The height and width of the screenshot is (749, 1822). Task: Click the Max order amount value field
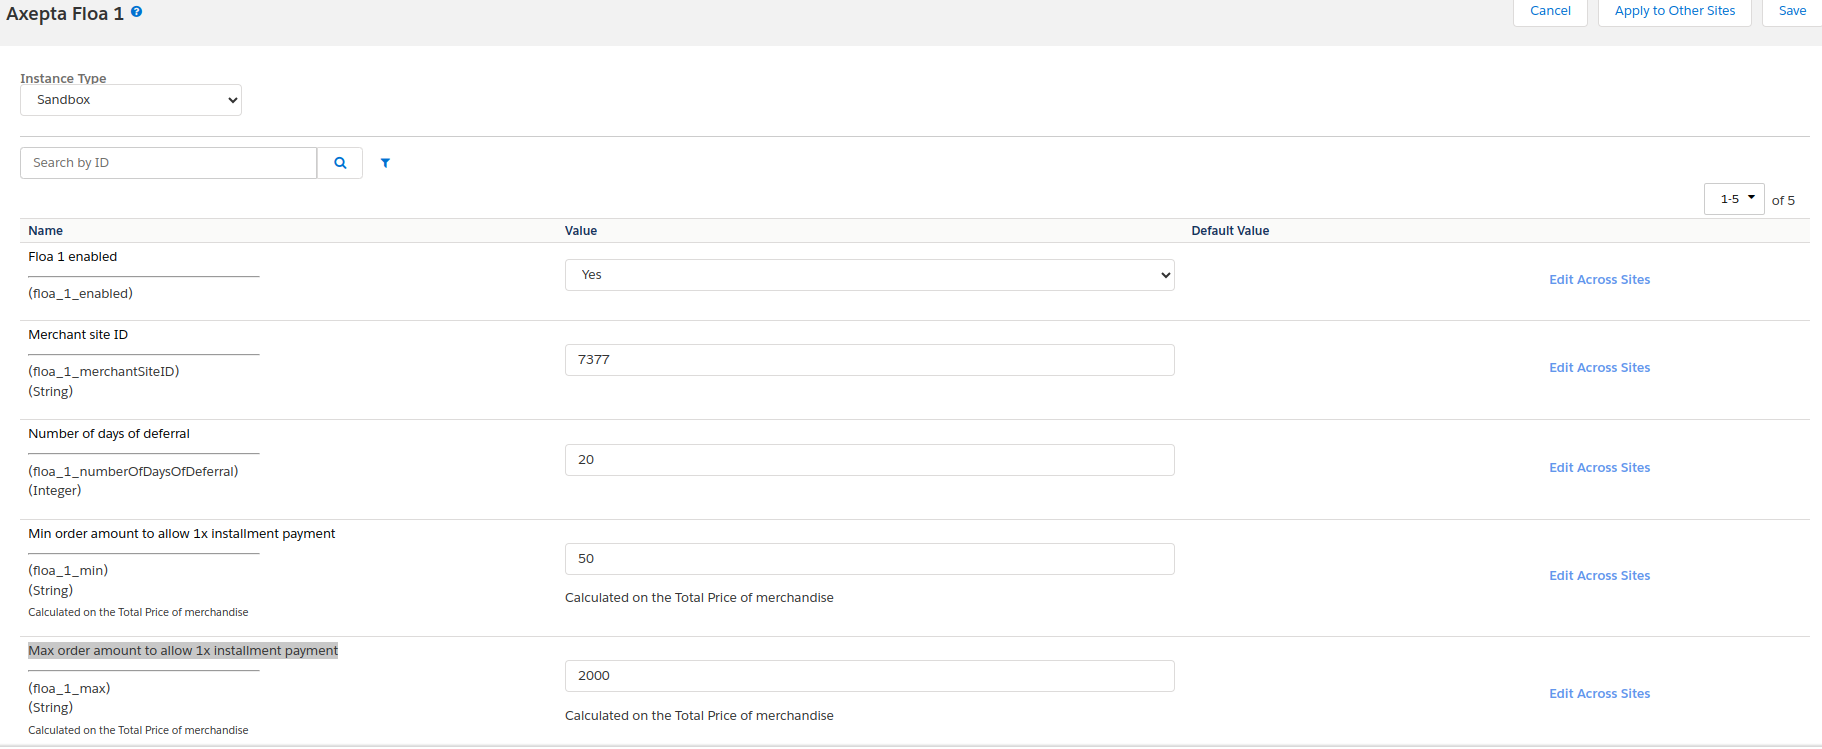click(869, 676)
